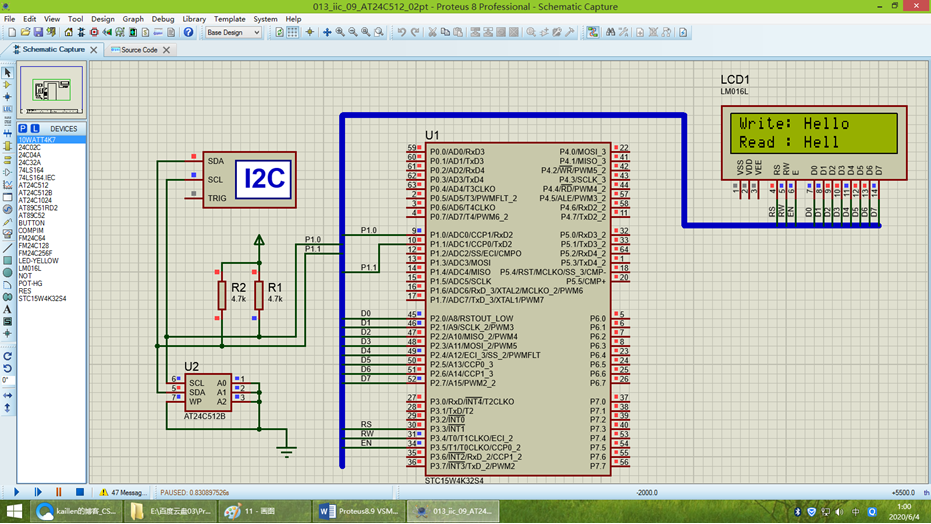Select the 2D circle graphics tool

[7, 272]
